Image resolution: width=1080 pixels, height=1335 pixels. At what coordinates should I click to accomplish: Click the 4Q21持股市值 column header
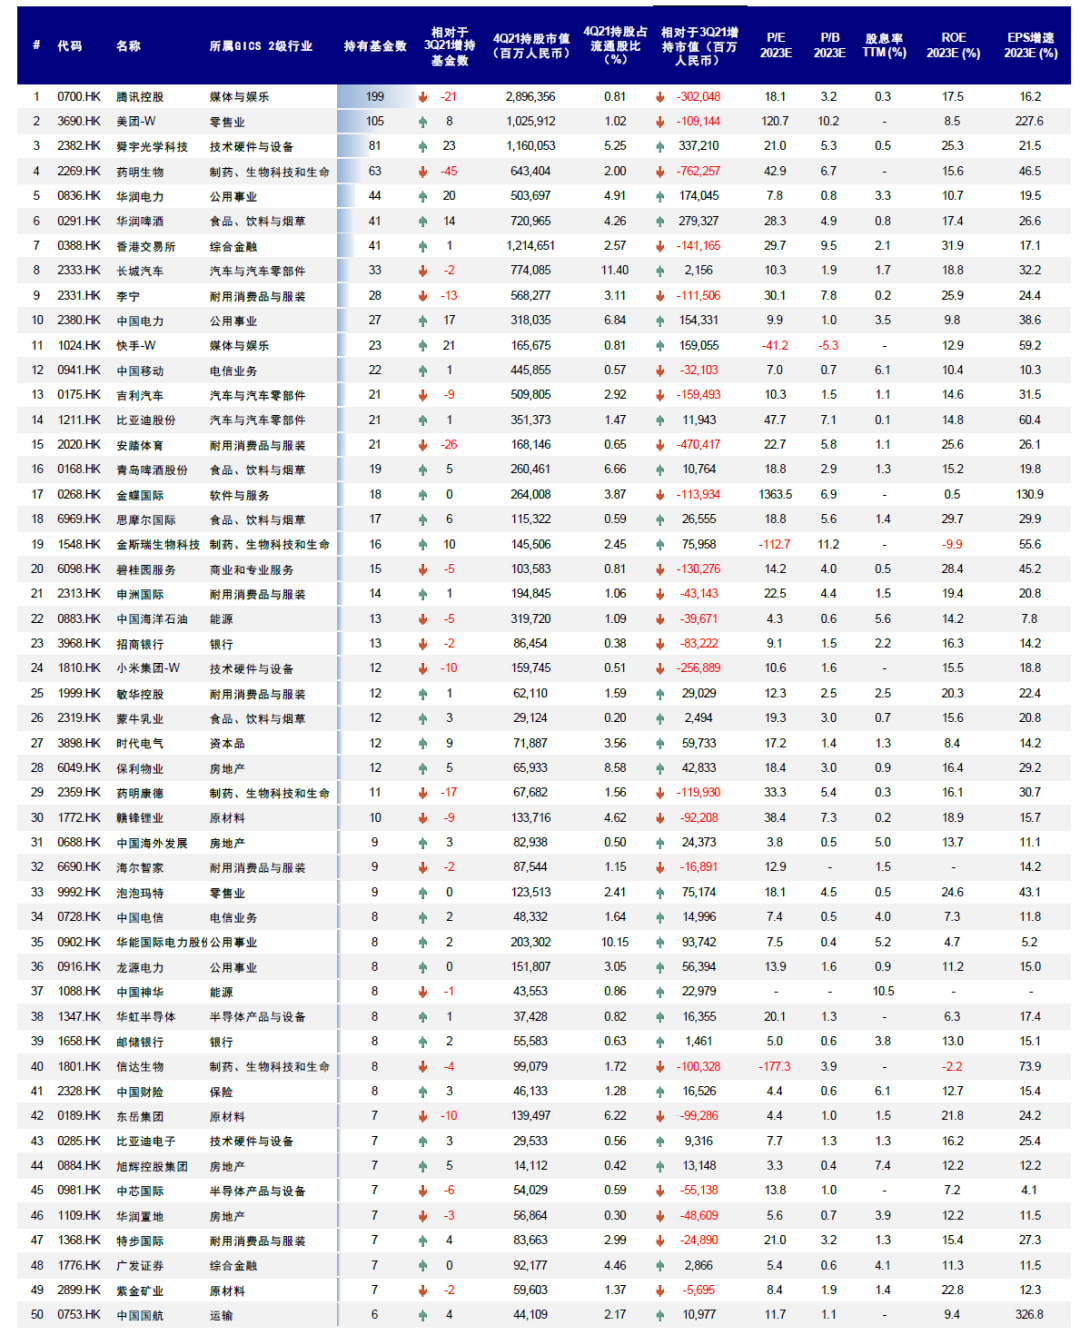[x=531, y=46]
